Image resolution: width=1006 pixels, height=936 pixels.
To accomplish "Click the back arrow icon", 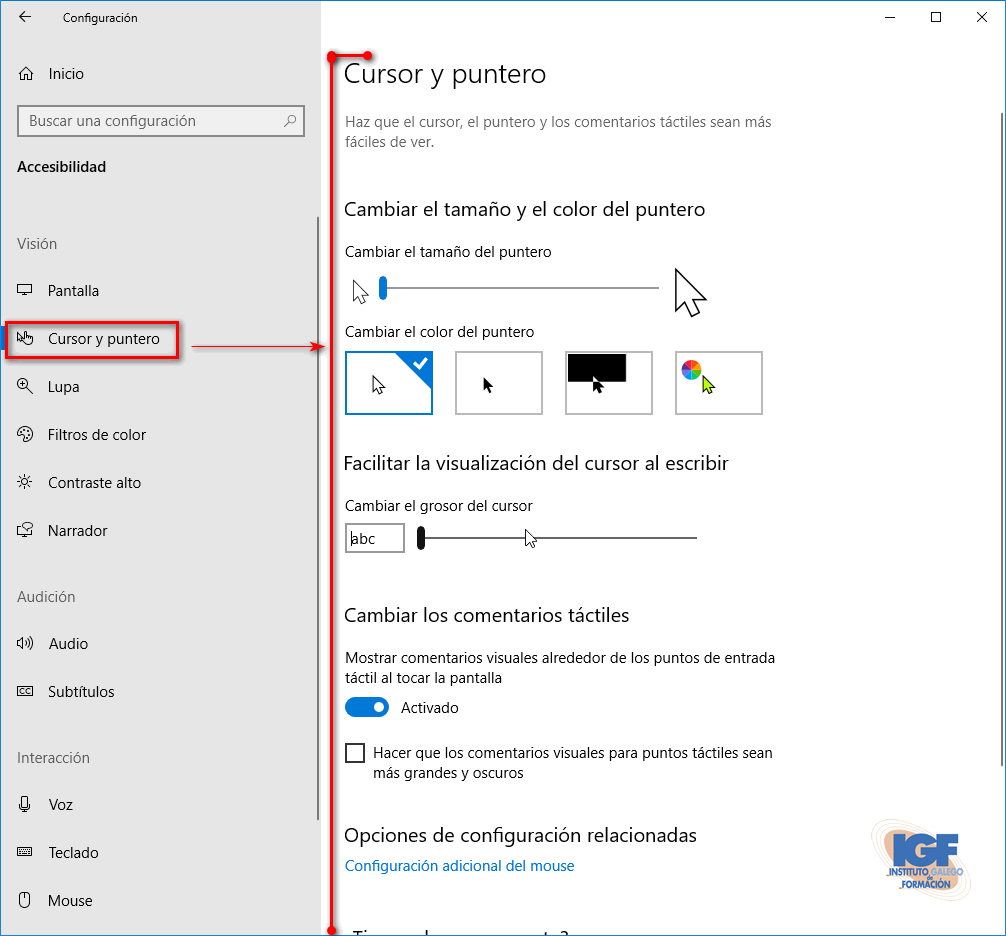I will tap(25, 17).
